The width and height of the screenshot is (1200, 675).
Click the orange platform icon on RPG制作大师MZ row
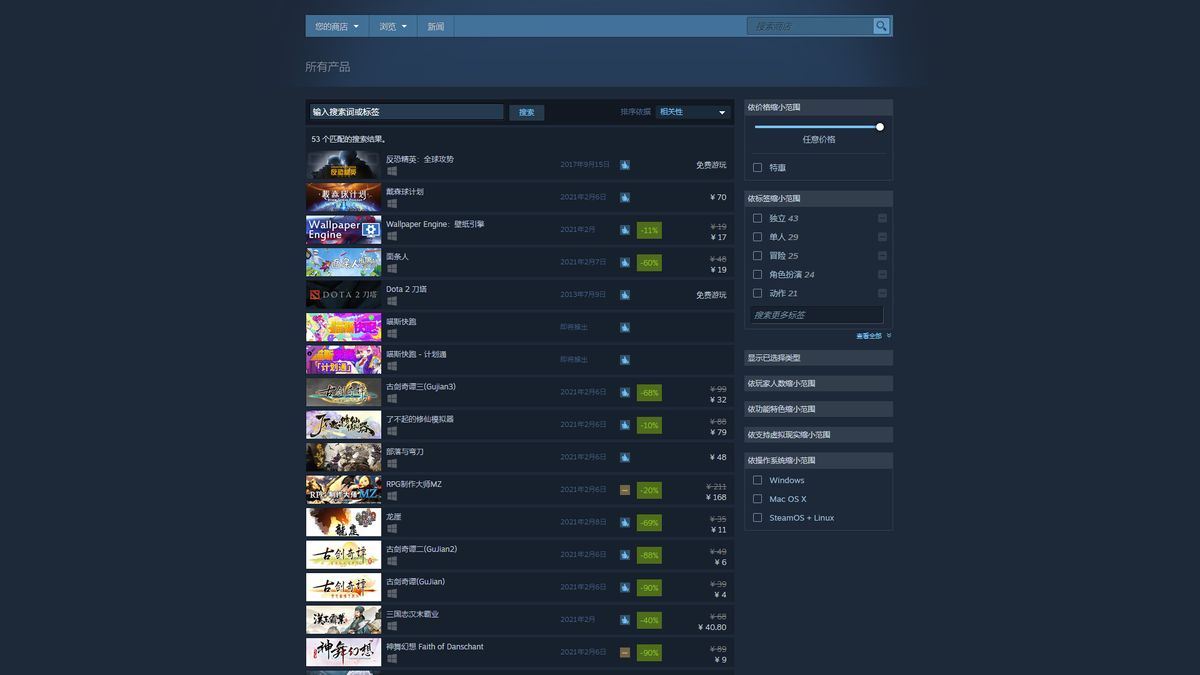[624, 489]
